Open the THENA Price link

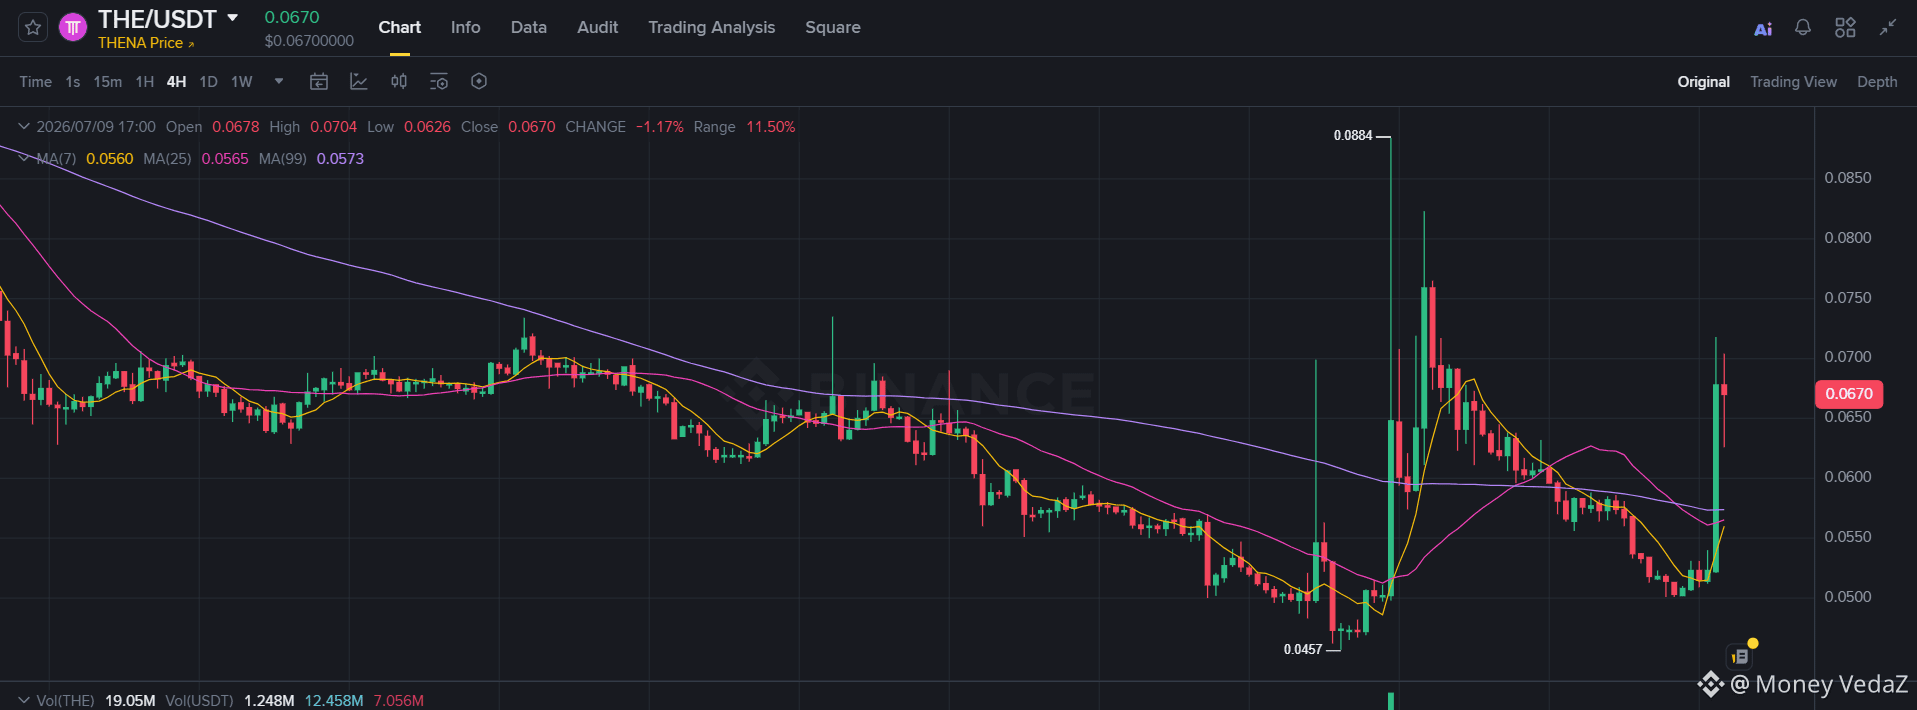click(146, 43)
